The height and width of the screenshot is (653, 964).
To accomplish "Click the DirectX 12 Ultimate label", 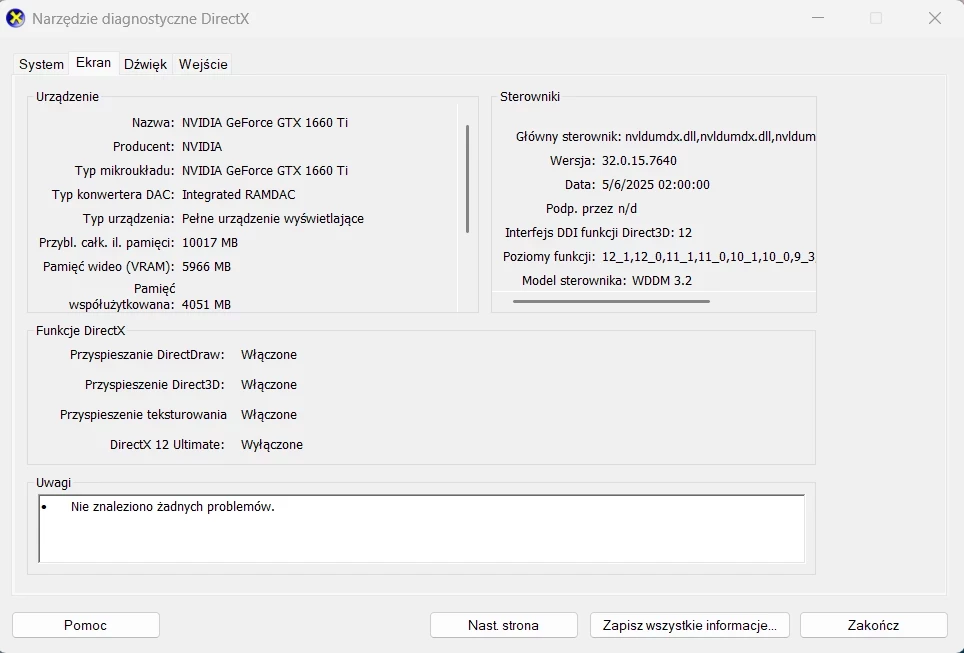I will click(167, 445).
